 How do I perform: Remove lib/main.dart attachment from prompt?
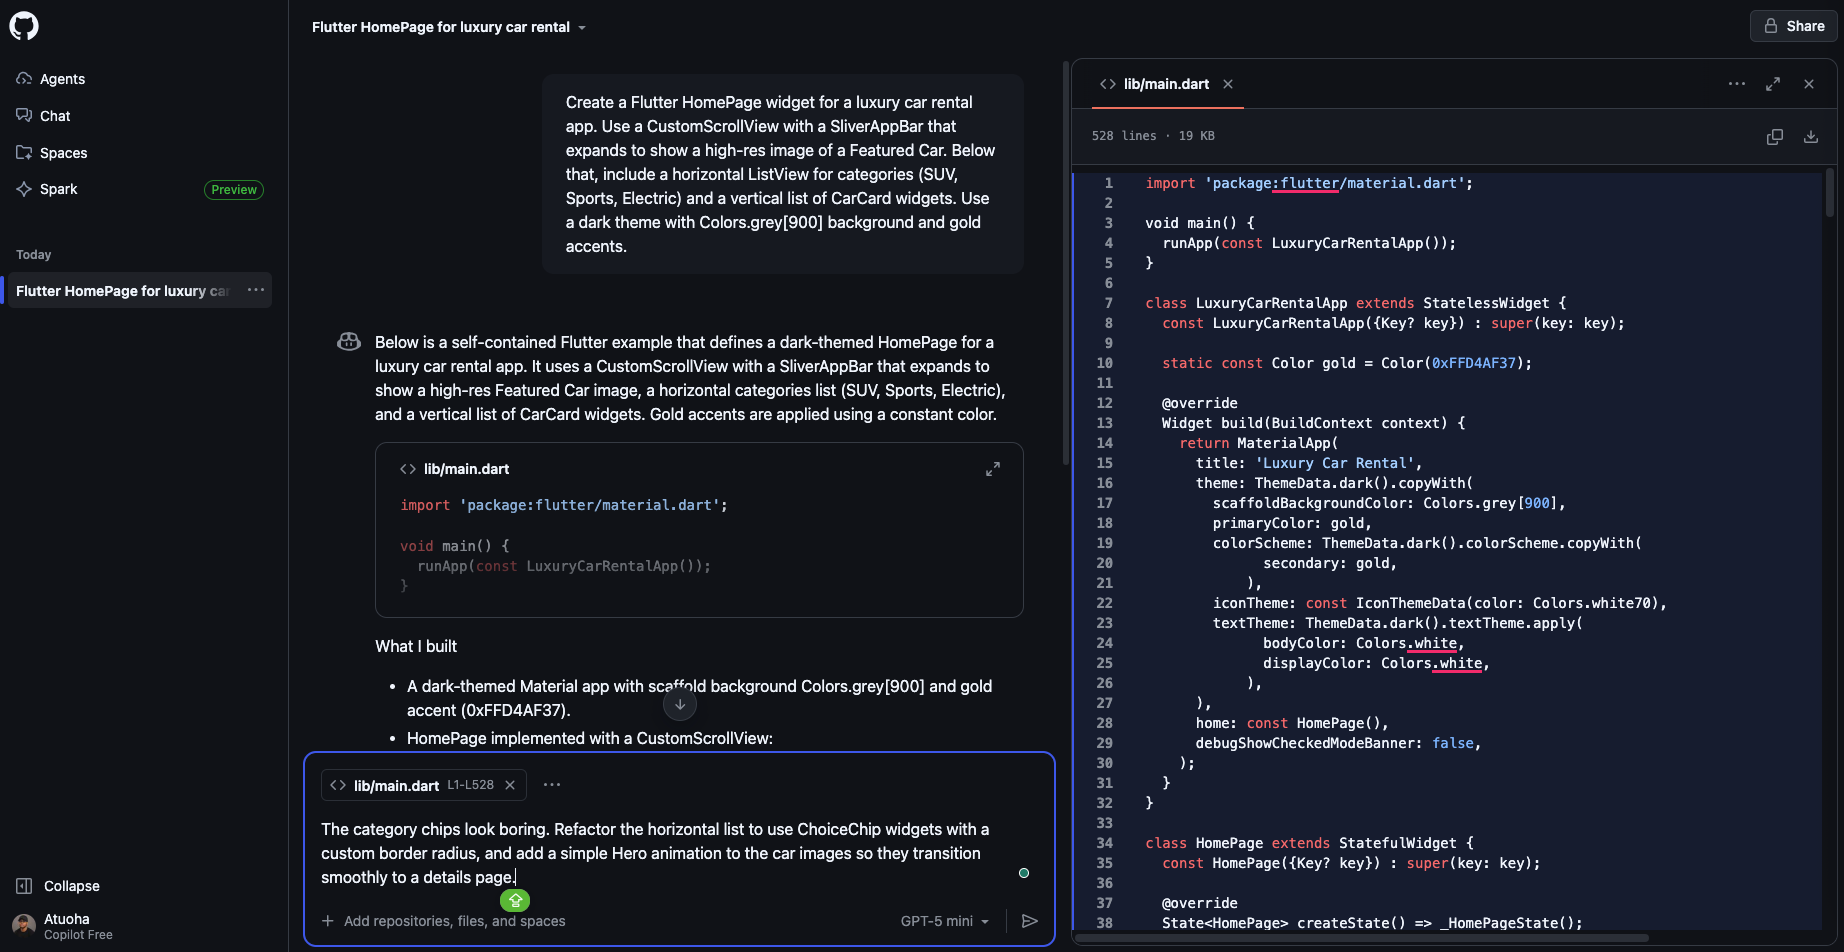click(x=510, y=785)
